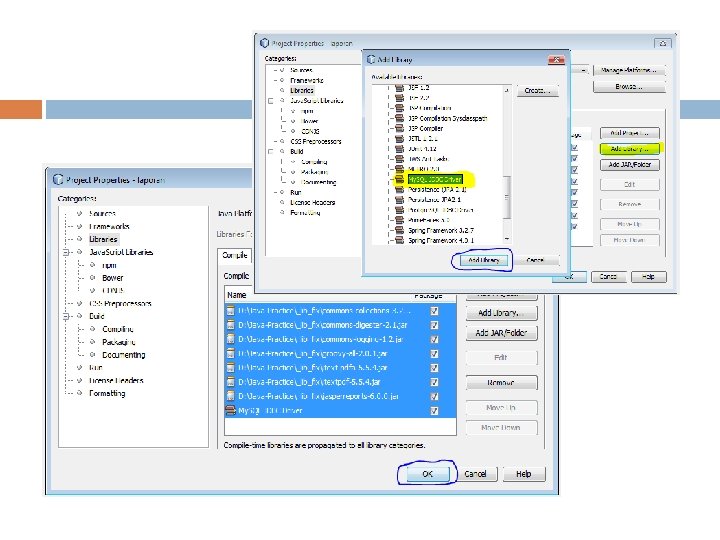Click the commons-collections jar file icon
Image resolution: width=720 pixels, height=540 pixels.
[231, 310]
